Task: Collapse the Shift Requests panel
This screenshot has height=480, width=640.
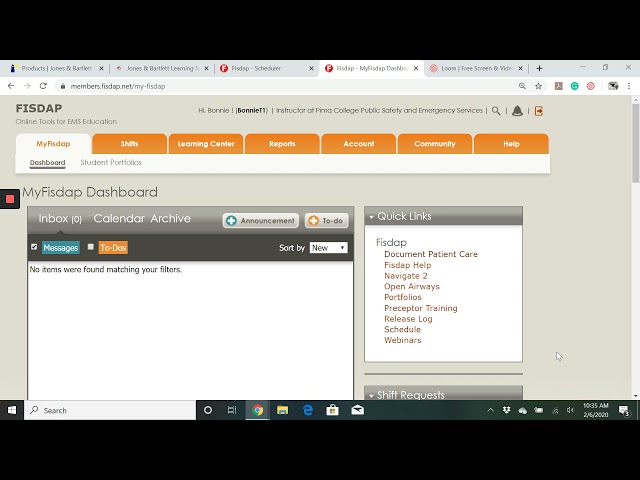Action: pyautogui.click(x=371, y=396)
